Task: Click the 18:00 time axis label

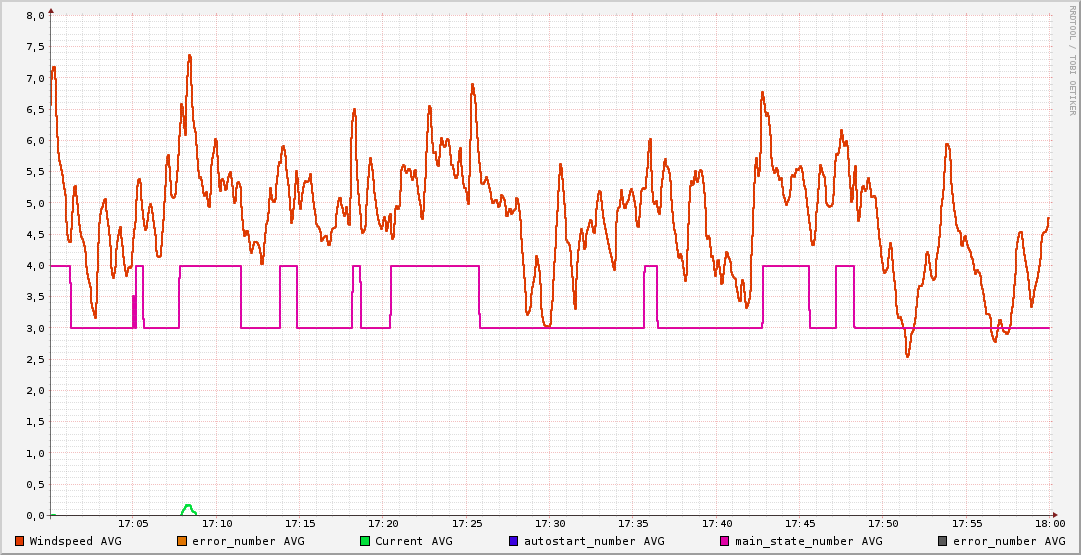Action: click(1050, 523)
